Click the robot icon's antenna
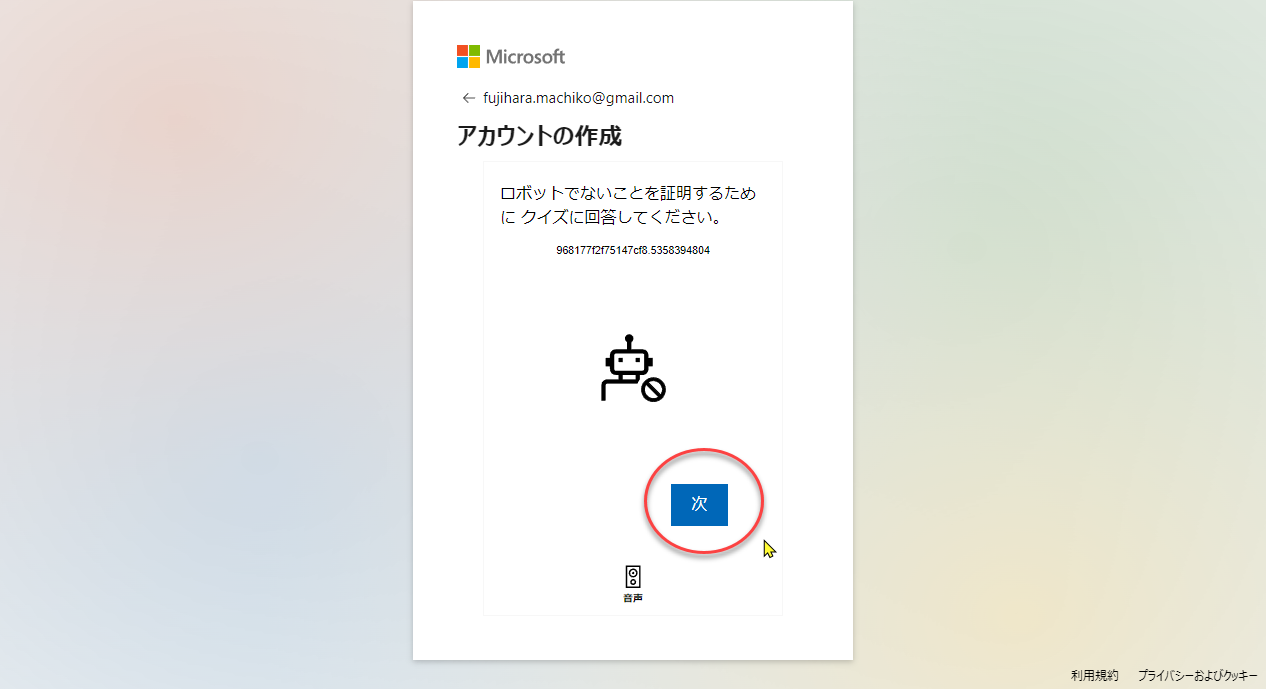 click(x=629, y=341)
